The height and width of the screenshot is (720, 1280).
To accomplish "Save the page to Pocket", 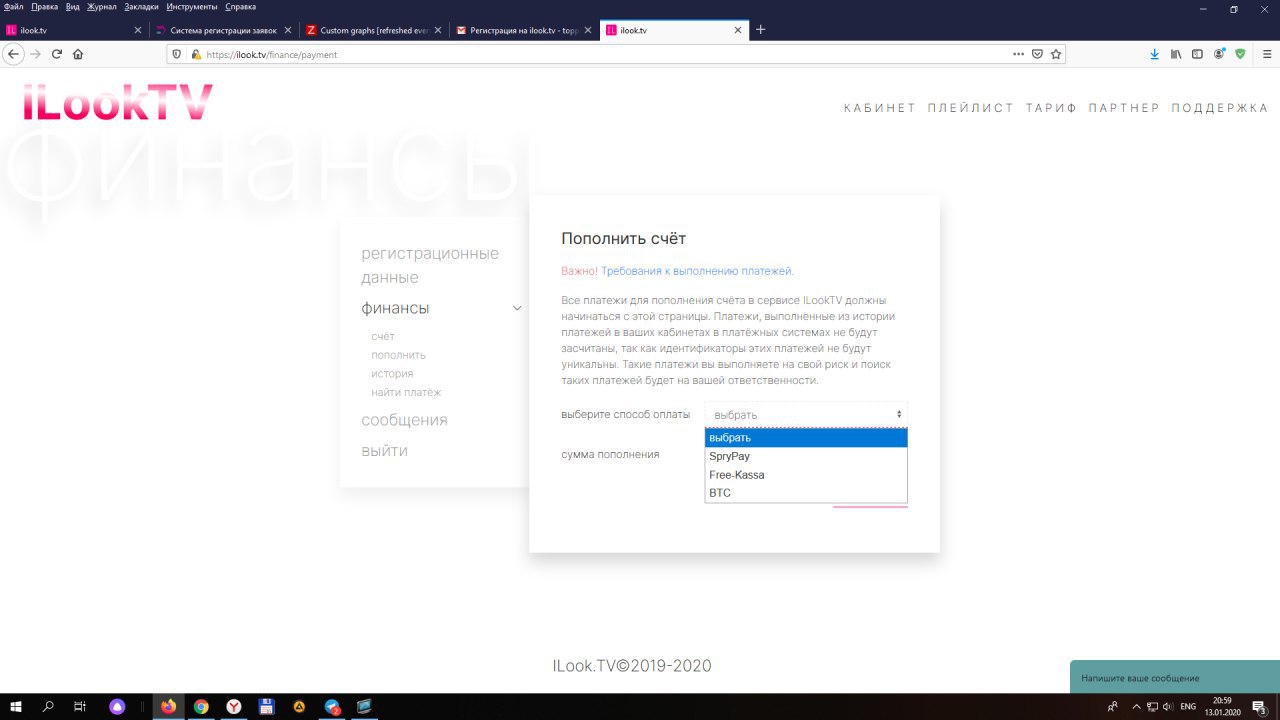I will 1037,54.
